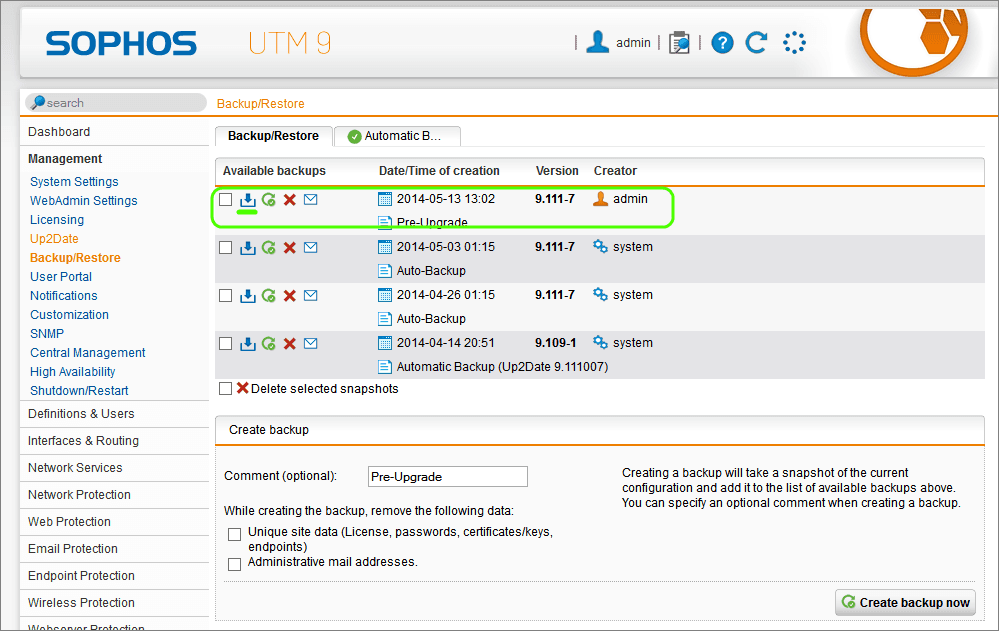The height and width of the screenshot is (631, 999).
Task: Email the 2014-05-13 13:02 backup
Action: [310, 199]
